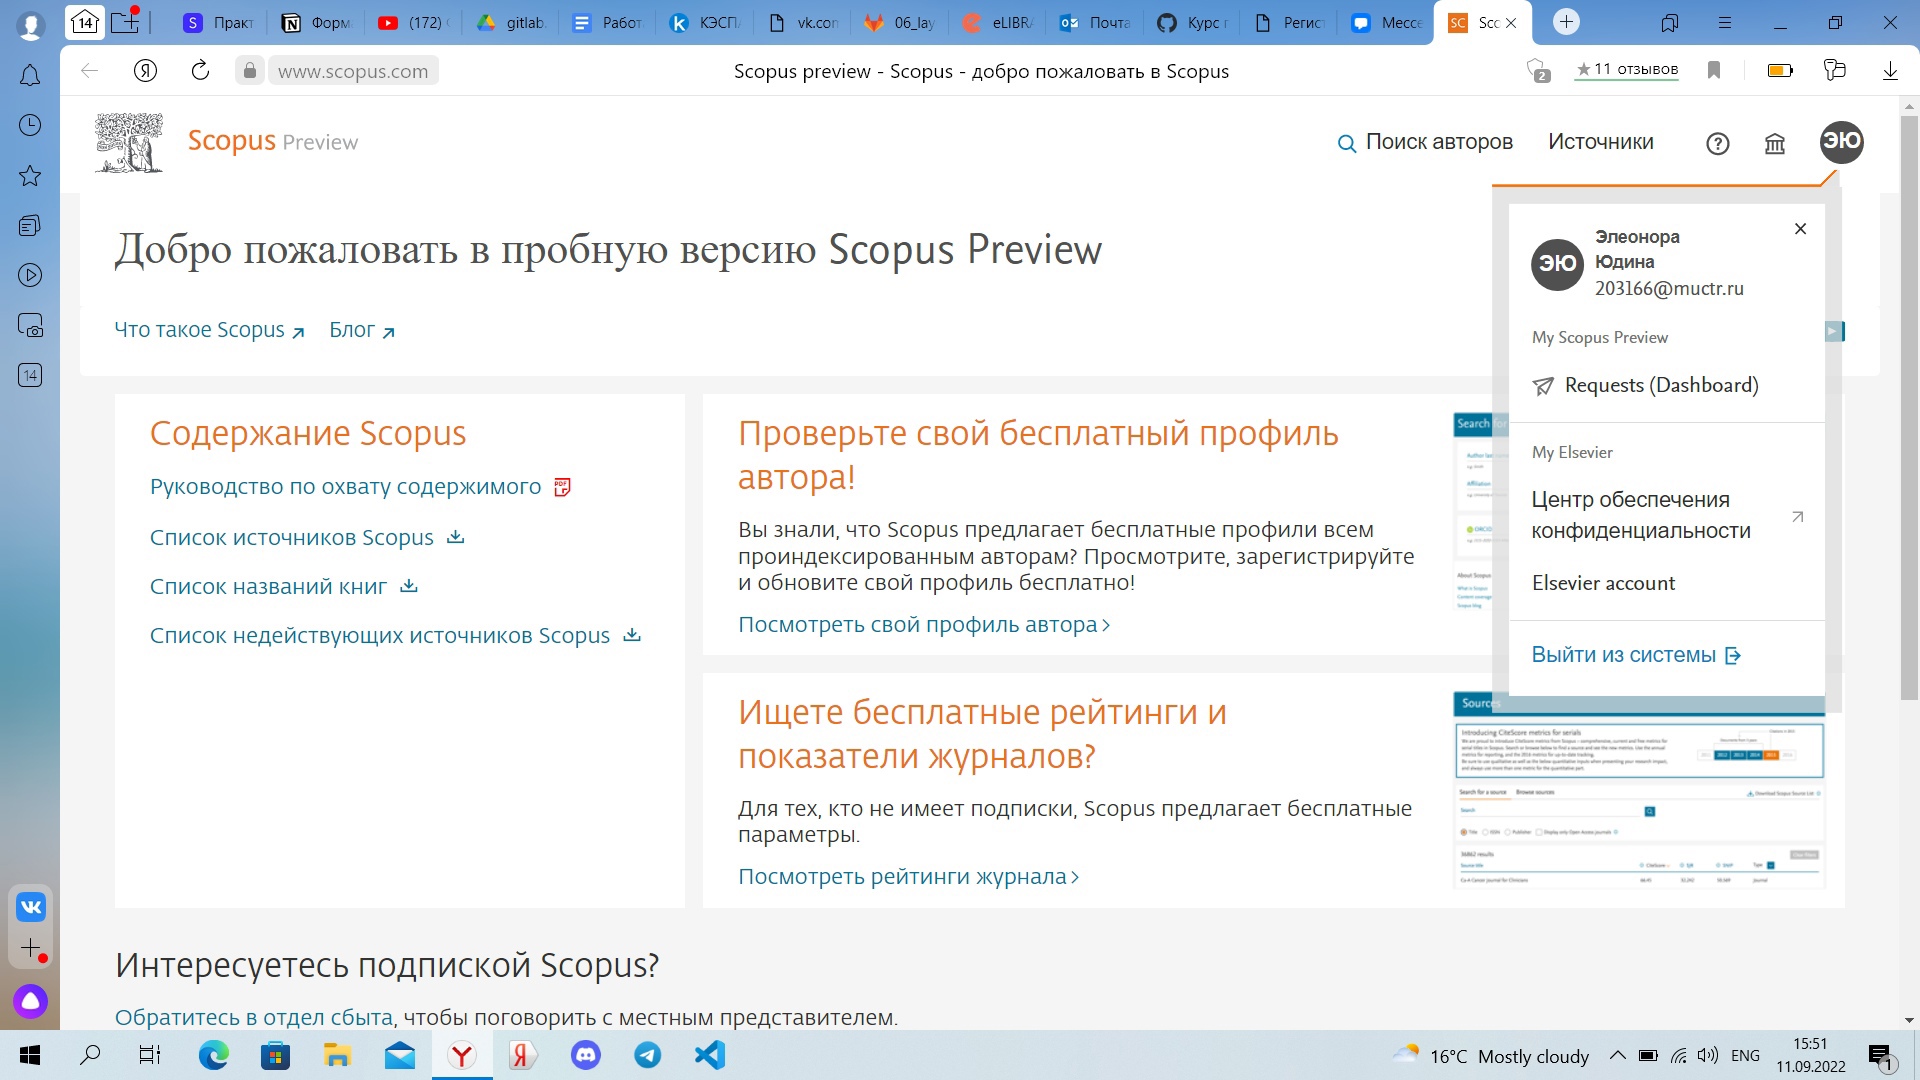Click Обратитесь в отдел сбыта link
Image resolution: width=1920 pixels, height=1080 pixels.
click(254, 1017)
